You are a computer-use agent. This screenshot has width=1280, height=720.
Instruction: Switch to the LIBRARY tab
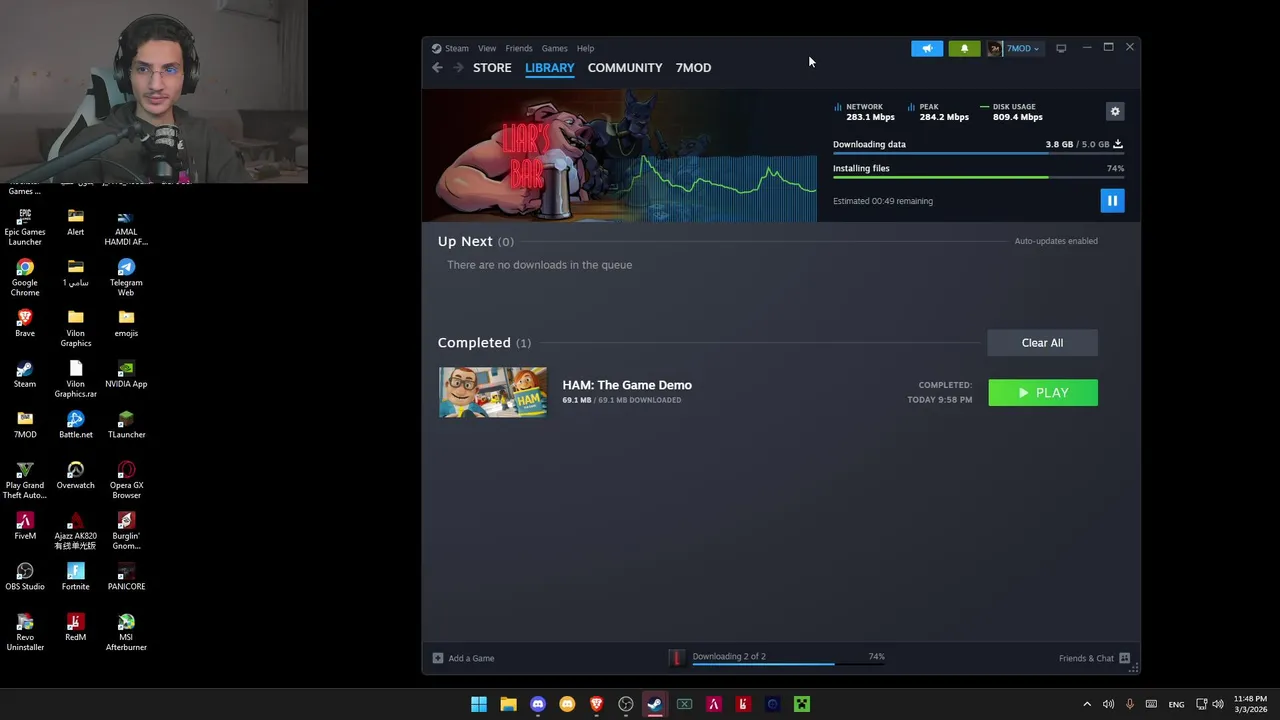pyautogui.click(x=550, y=68)
